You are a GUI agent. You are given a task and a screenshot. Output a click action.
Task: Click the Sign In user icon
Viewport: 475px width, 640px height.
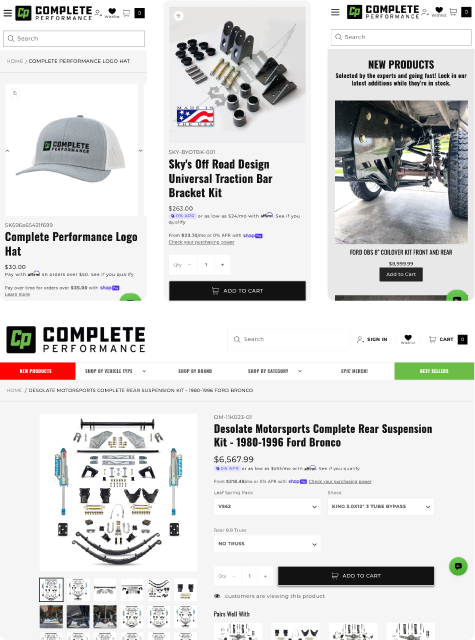pos(360,339)
